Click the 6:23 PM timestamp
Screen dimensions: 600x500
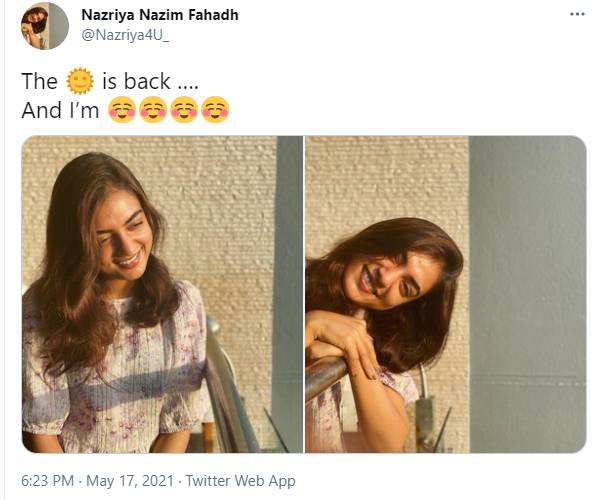coord(47,481)
